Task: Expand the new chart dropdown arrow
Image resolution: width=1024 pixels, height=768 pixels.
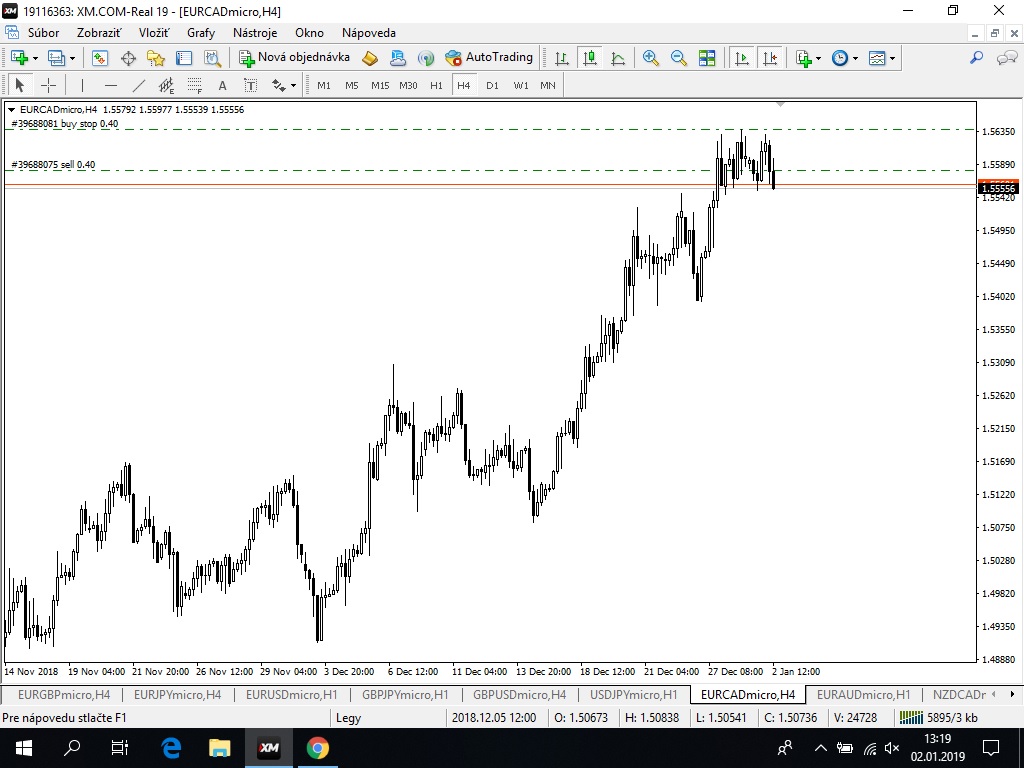Action: pos(37,58)
